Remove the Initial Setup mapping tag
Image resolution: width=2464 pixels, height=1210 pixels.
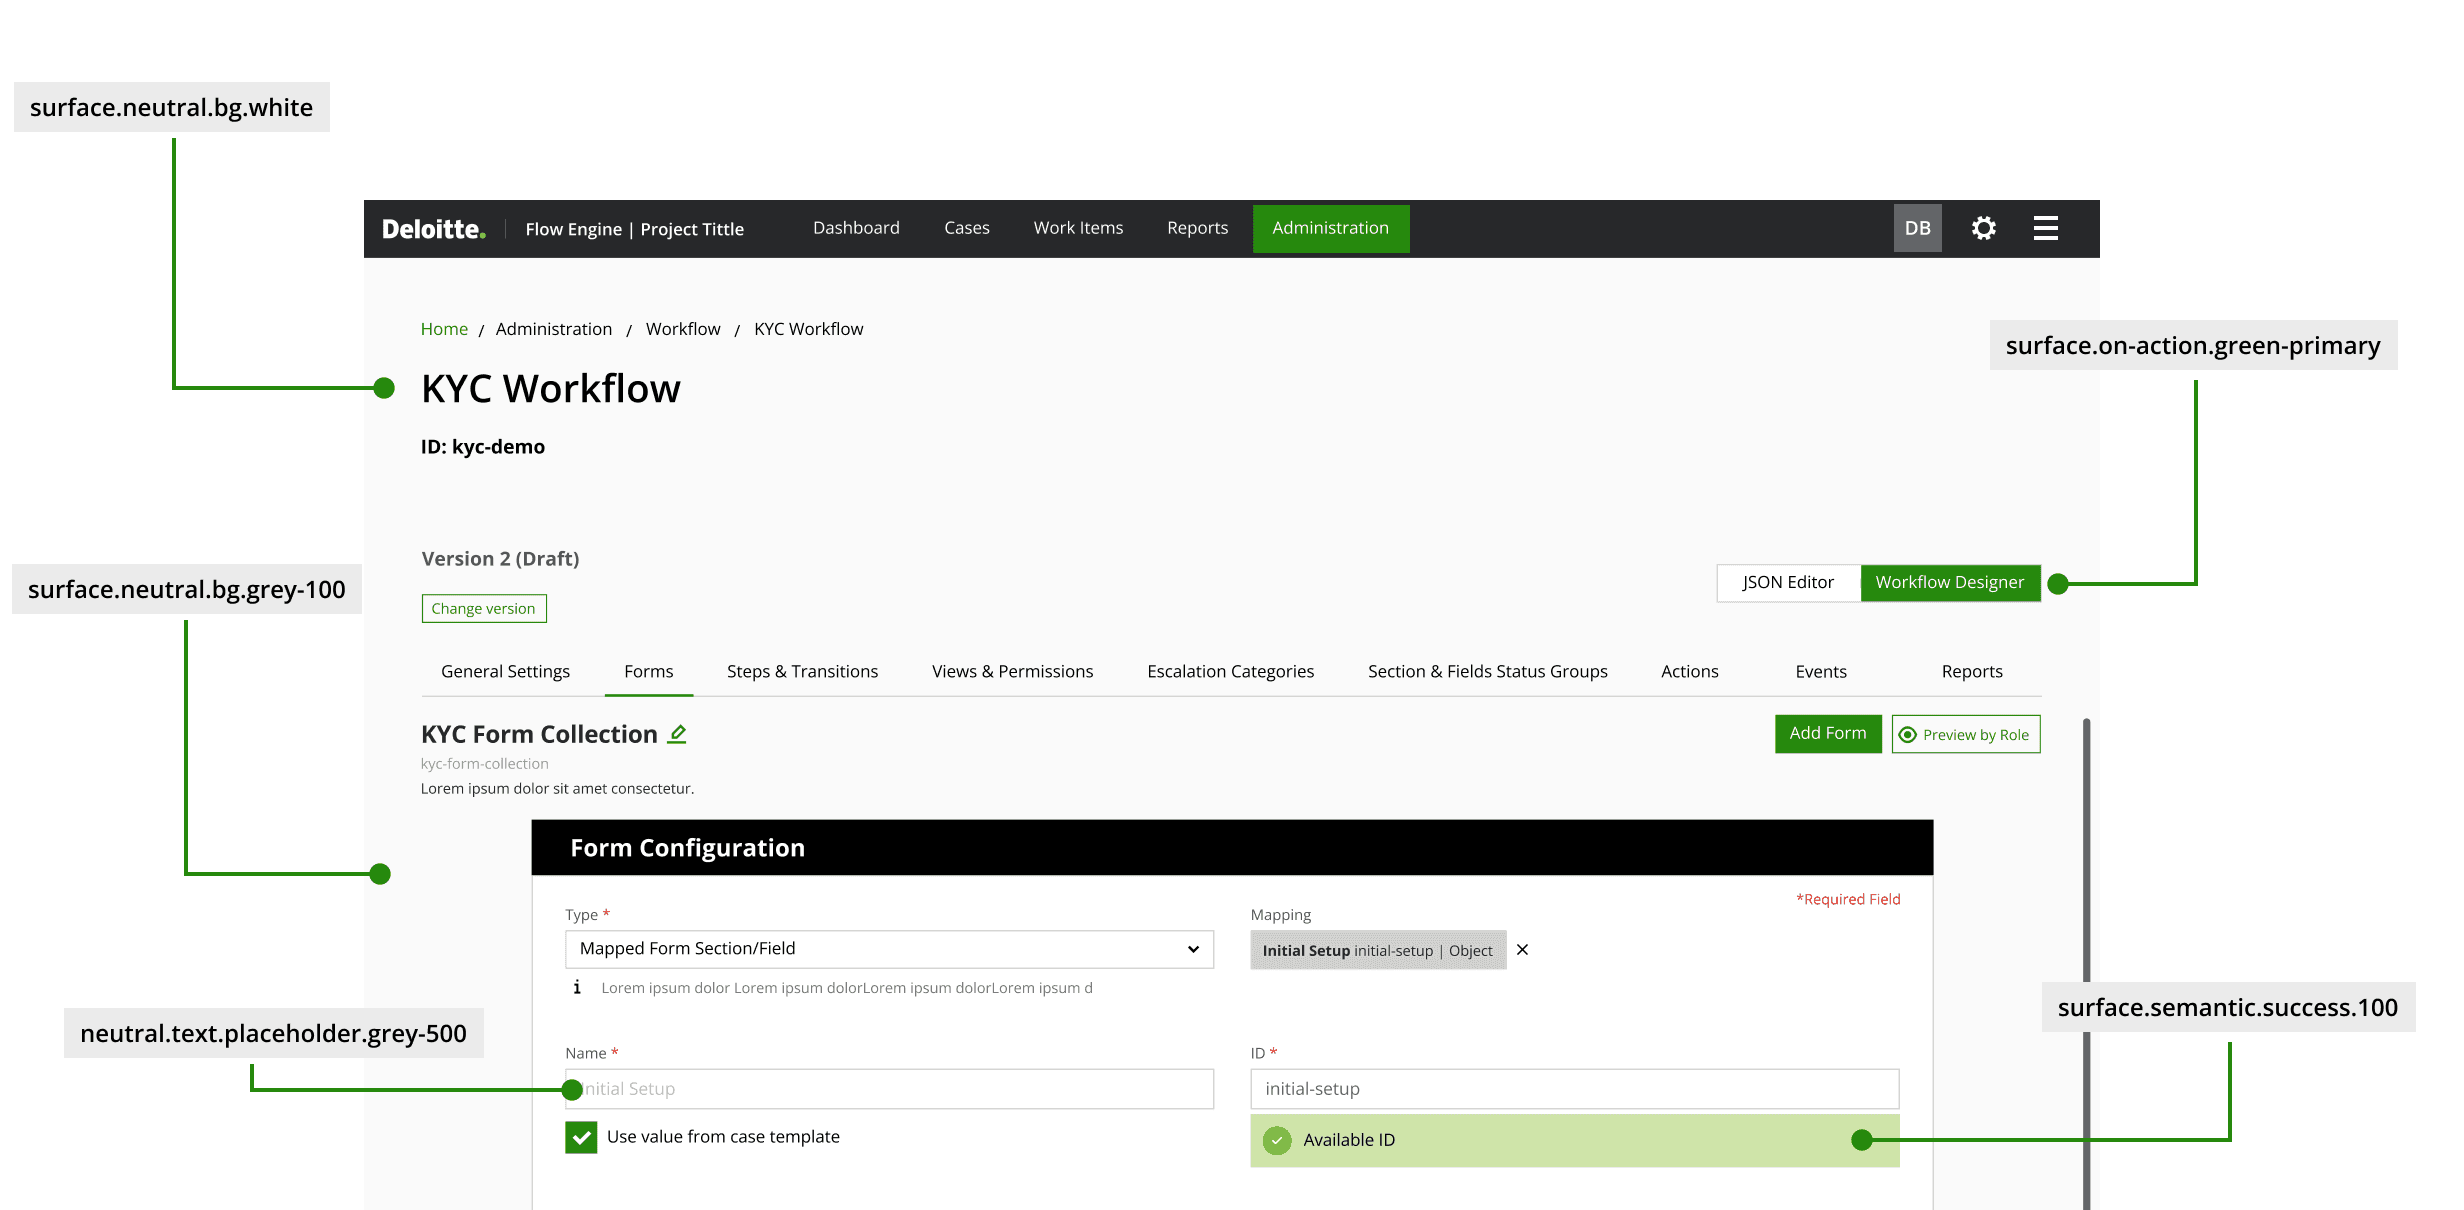coord(1522,950)
